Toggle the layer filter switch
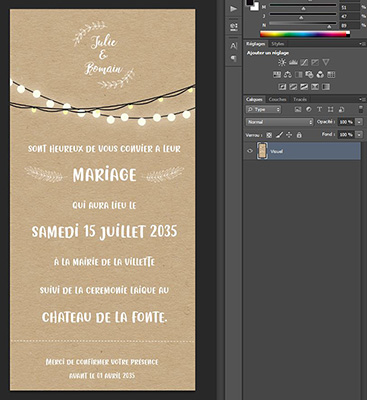 pyautogui.click(x=360, y=109)
